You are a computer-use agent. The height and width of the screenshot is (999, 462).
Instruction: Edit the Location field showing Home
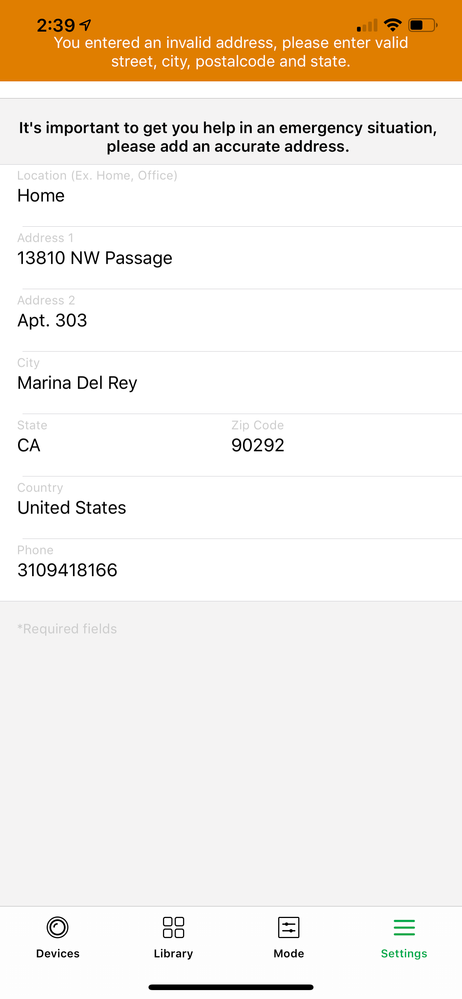pyautogui.click(x=231, y=196)
